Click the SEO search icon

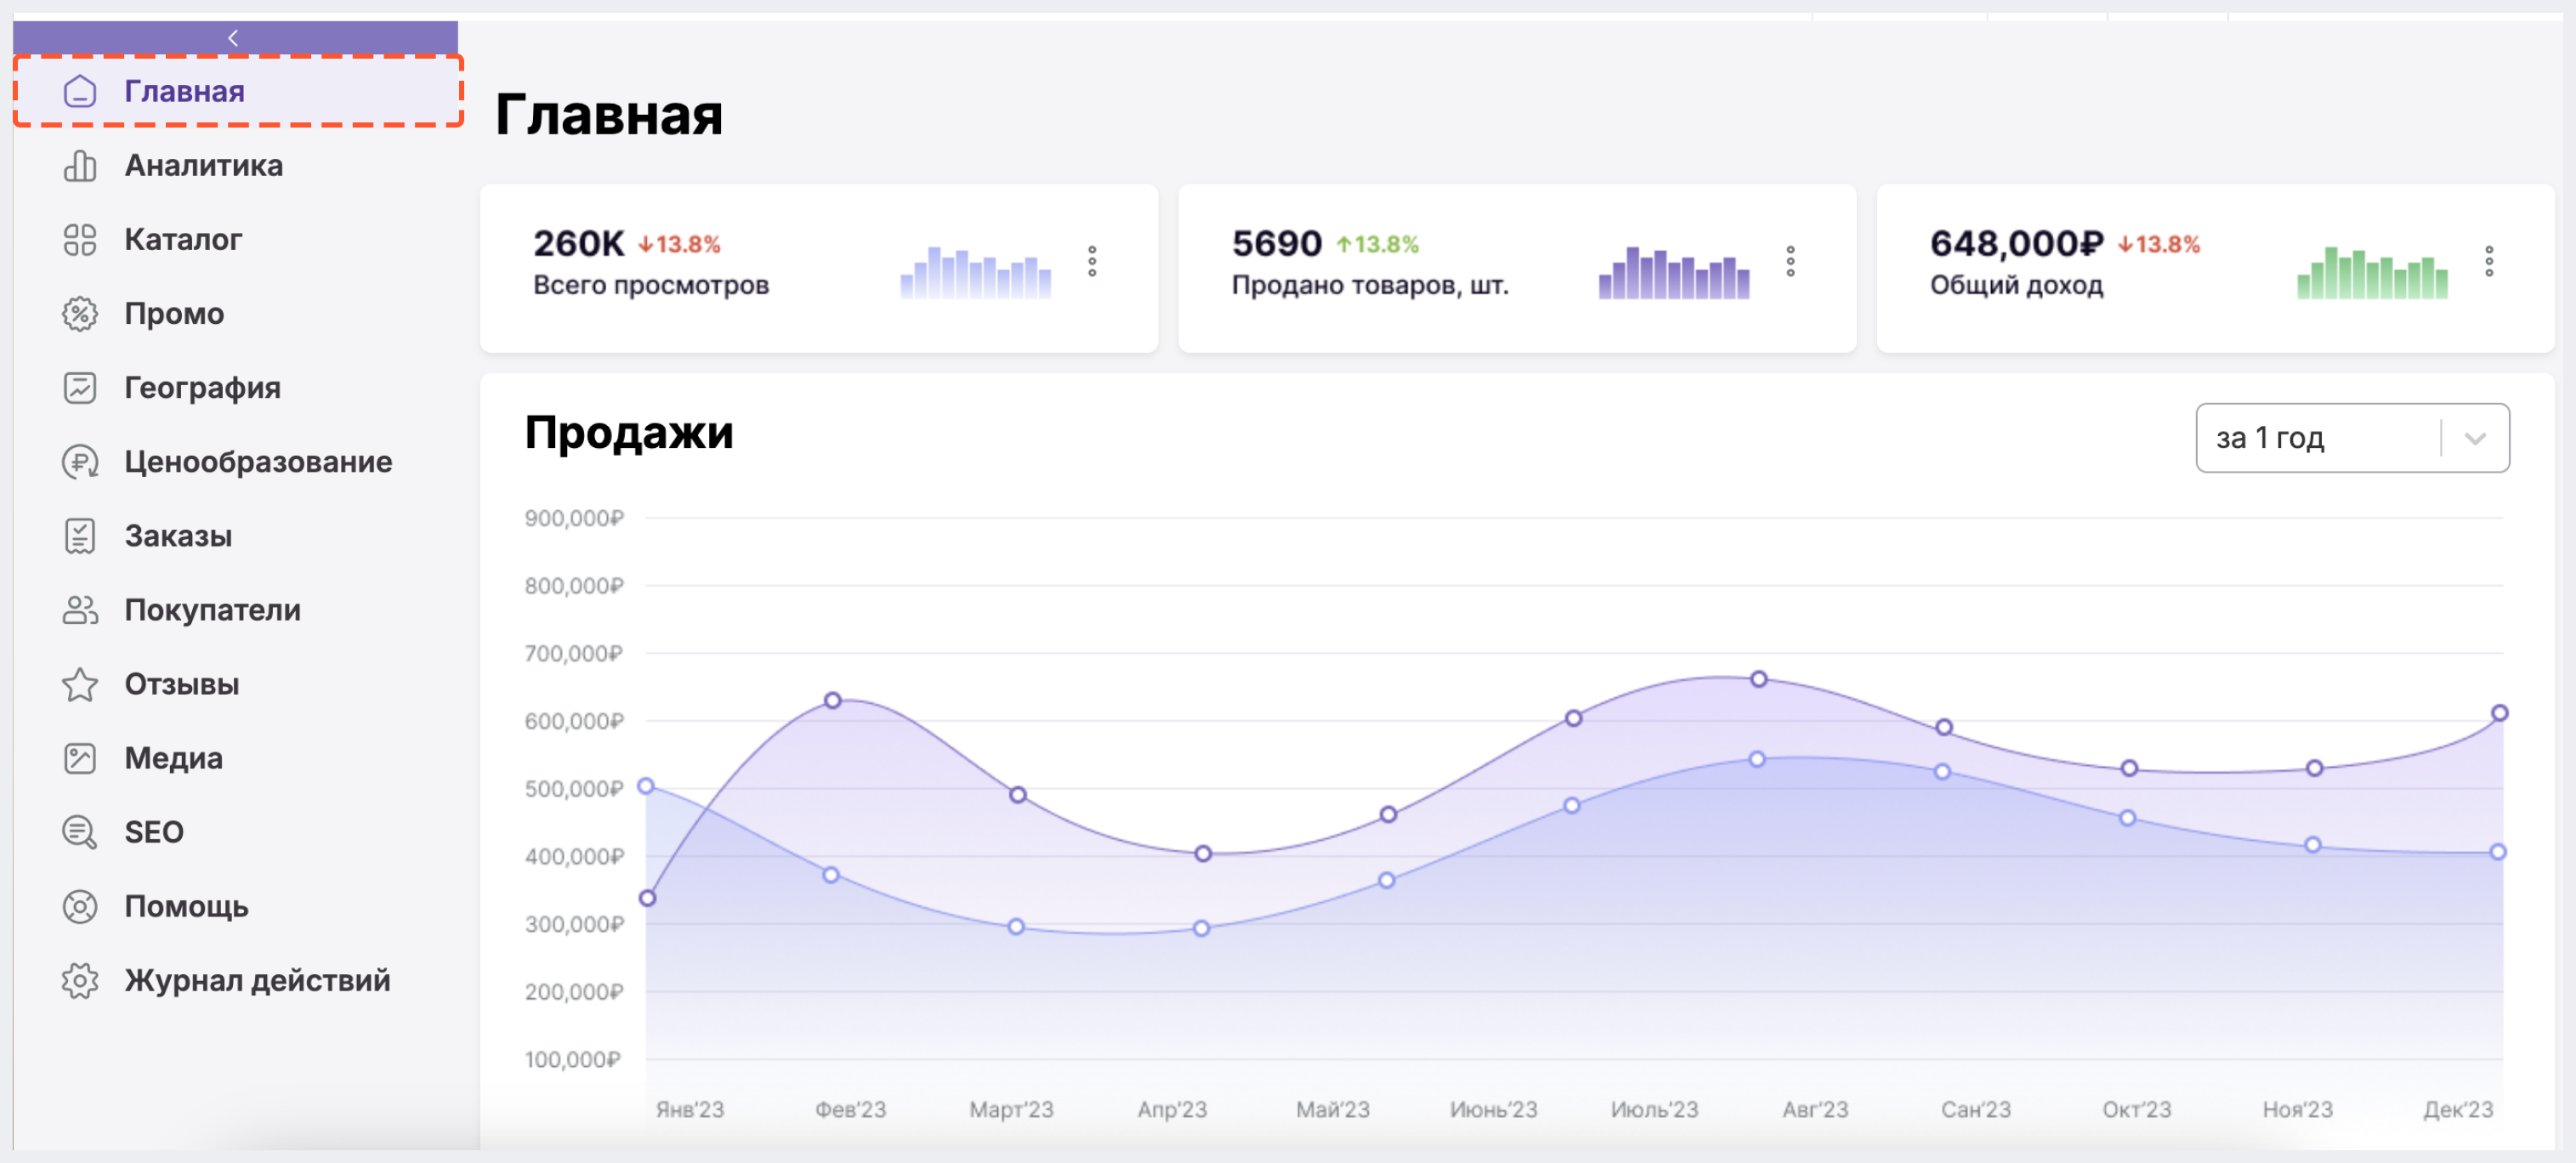coord(80,832)
